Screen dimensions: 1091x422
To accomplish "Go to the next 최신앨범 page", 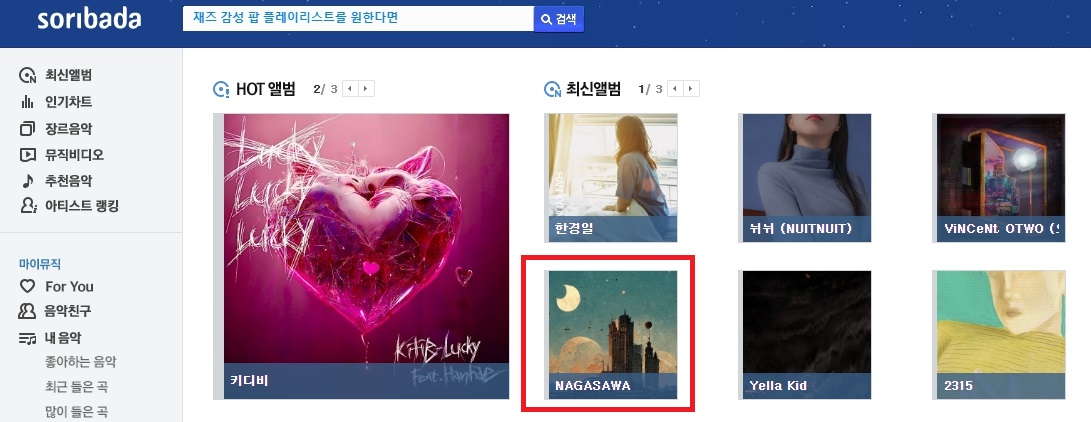I will 692,88.
